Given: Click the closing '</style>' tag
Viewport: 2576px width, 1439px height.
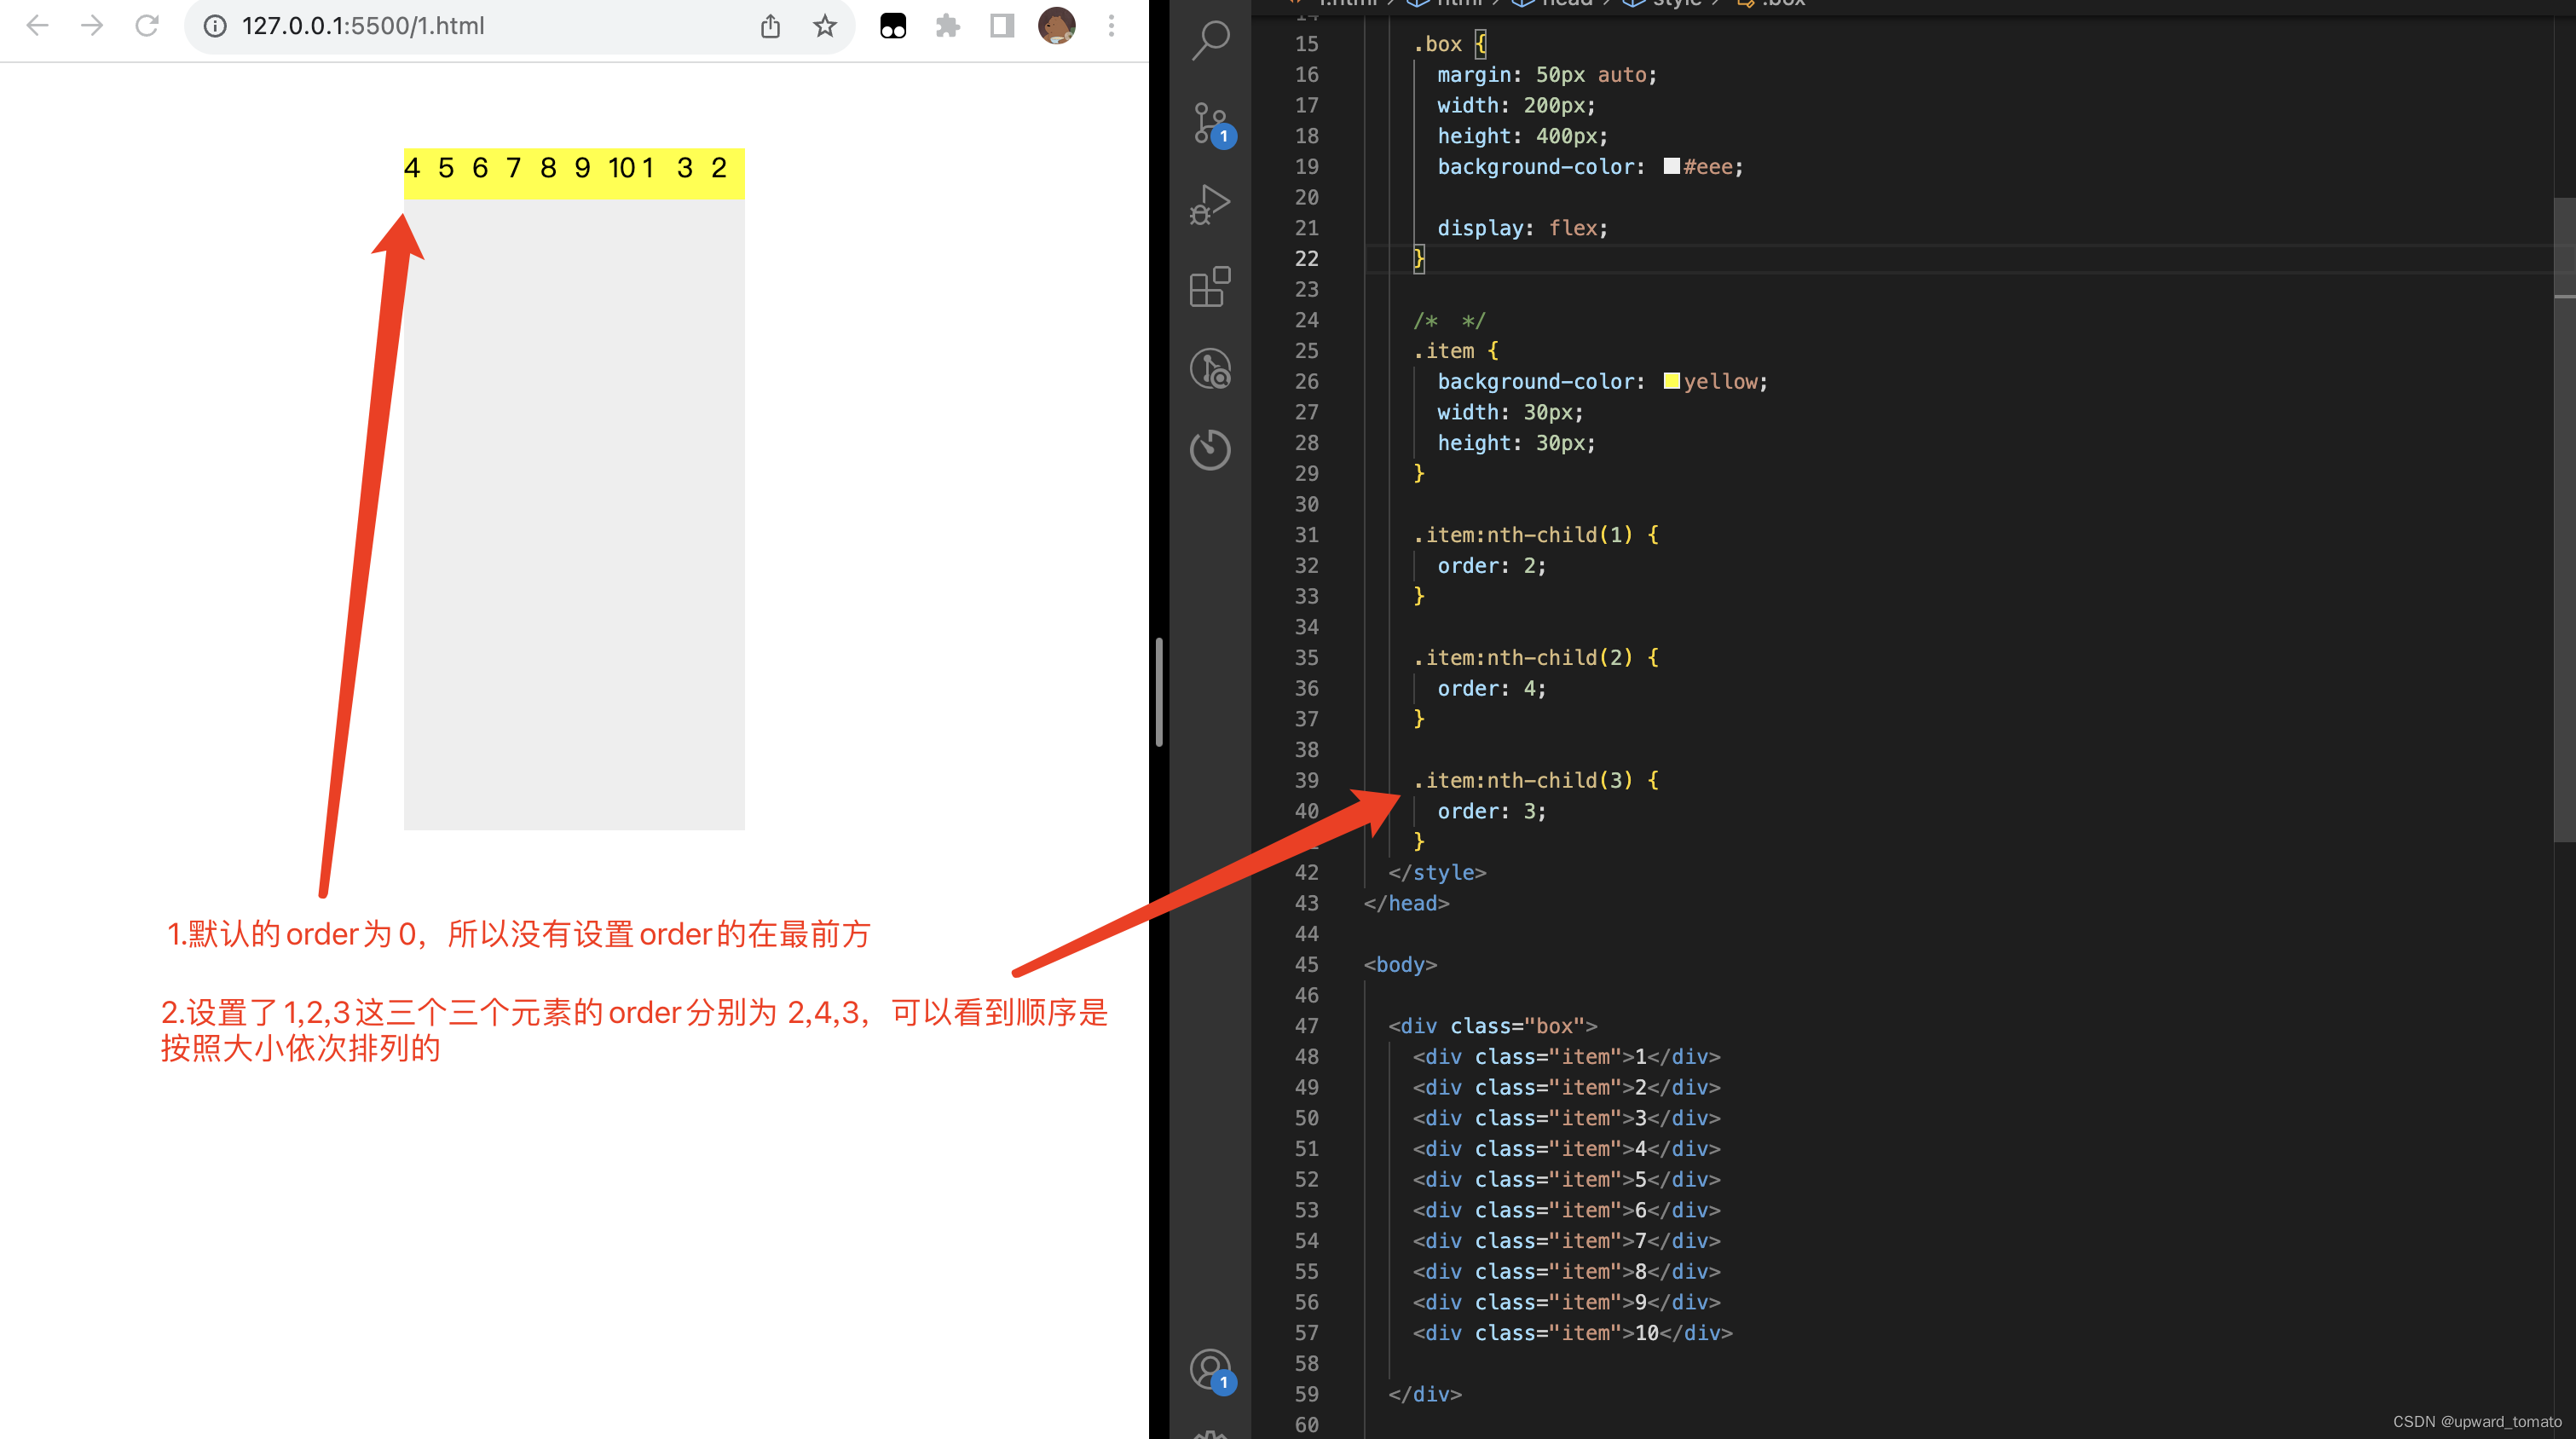Looking at the screenshot, I should point(1437,873).
